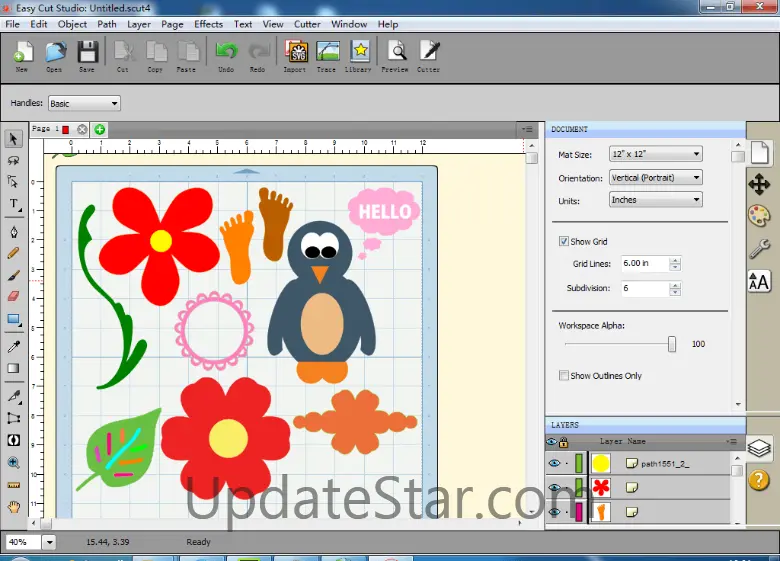
Task: Open the Cutter menu in menu bar
Action: coord(307,24)
